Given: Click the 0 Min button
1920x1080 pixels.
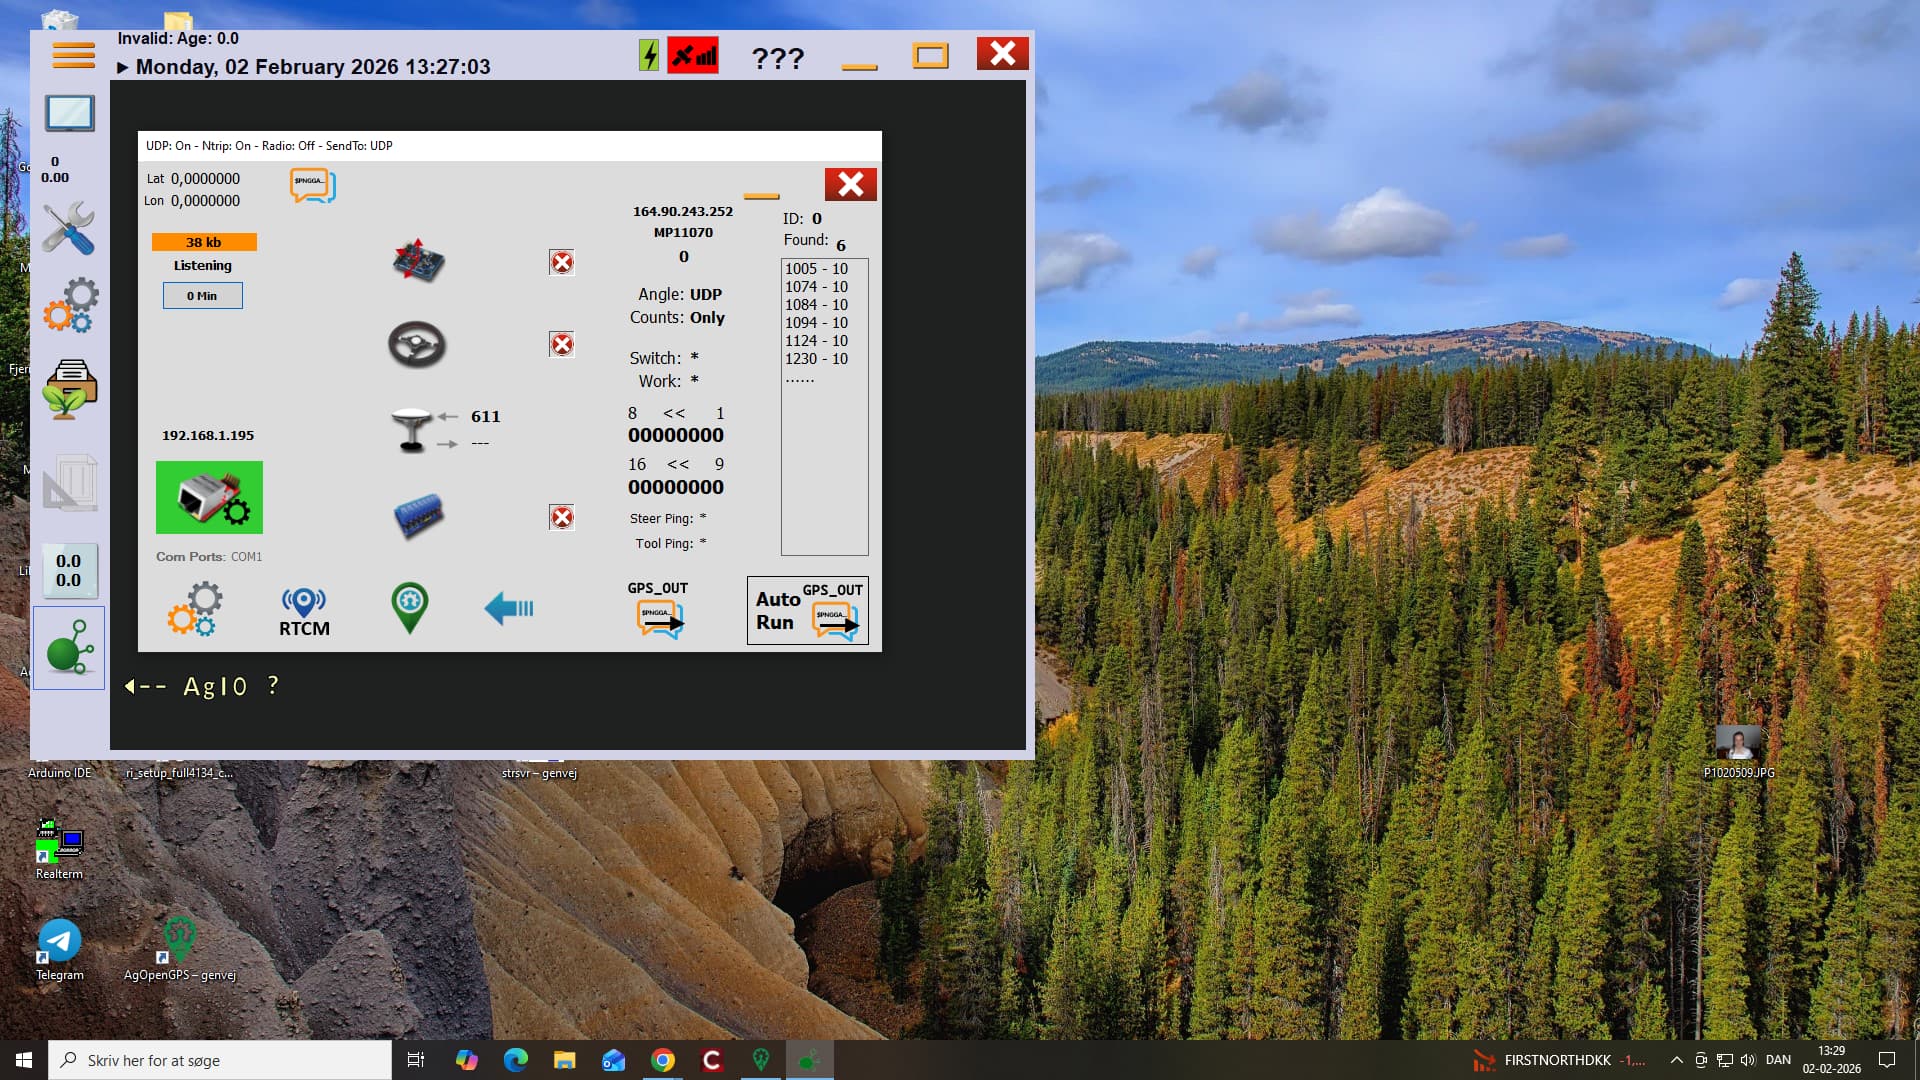Looking at the screenshot, I should coord(202,296).
